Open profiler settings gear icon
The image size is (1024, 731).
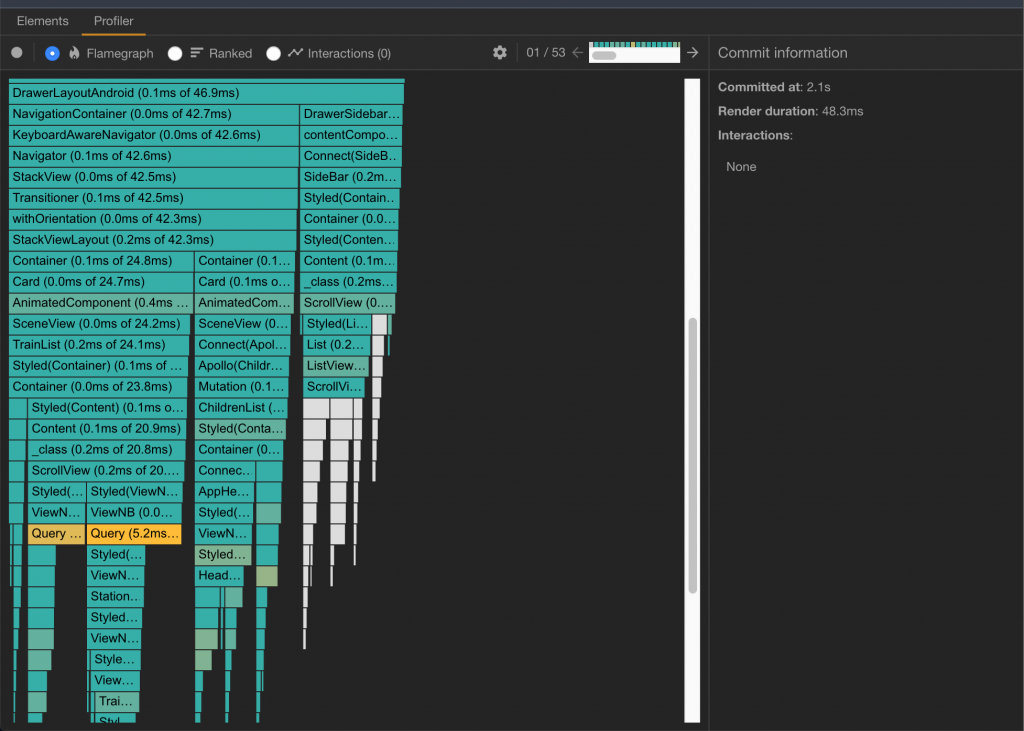500,53
